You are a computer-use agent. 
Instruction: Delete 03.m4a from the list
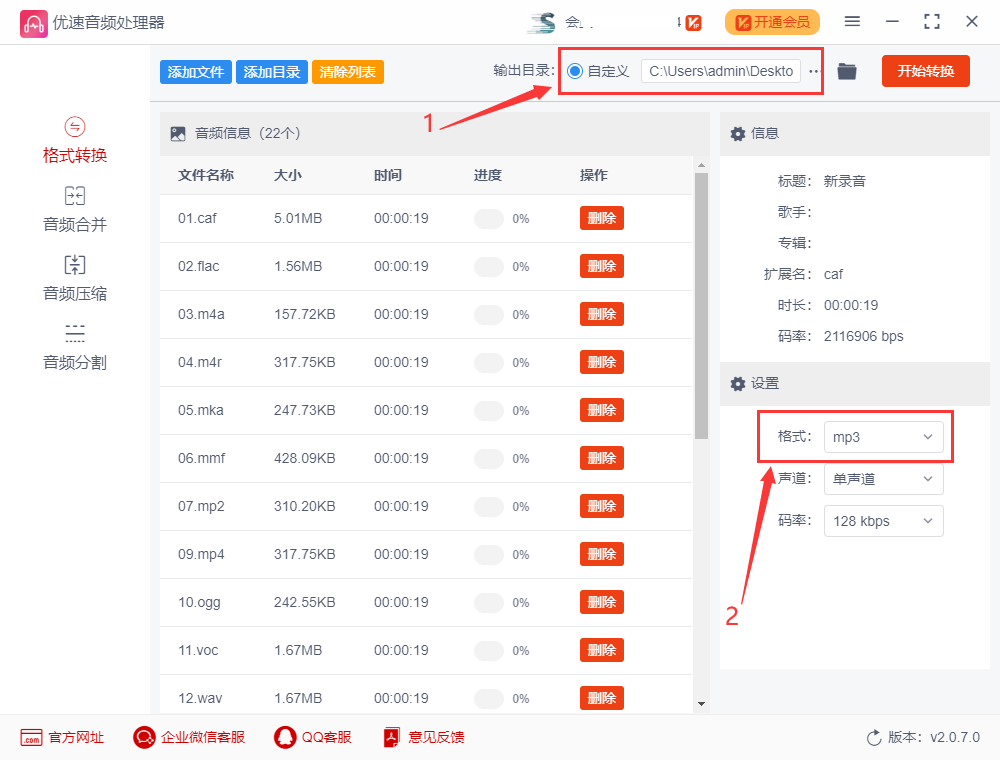[x=601, y=314]
